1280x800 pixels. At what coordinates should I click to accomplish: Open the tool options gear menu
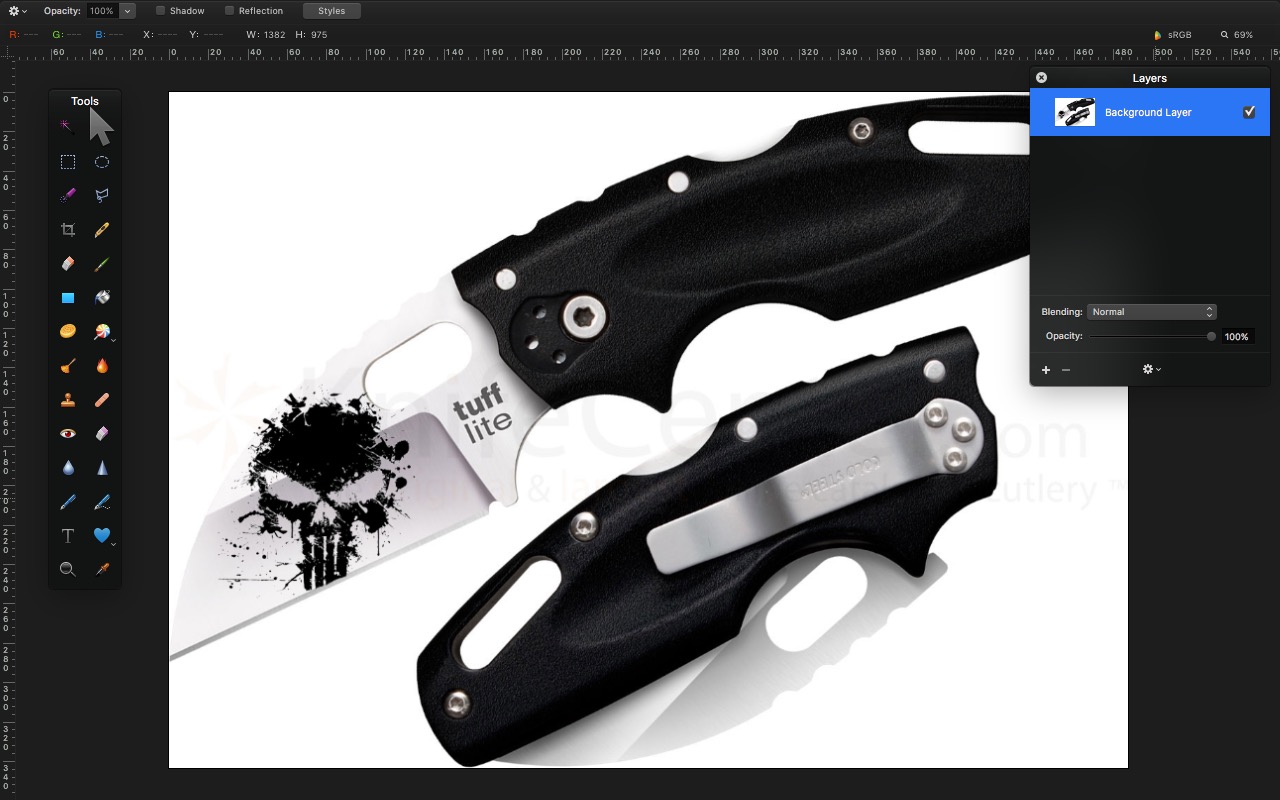(x=17, y=11)
